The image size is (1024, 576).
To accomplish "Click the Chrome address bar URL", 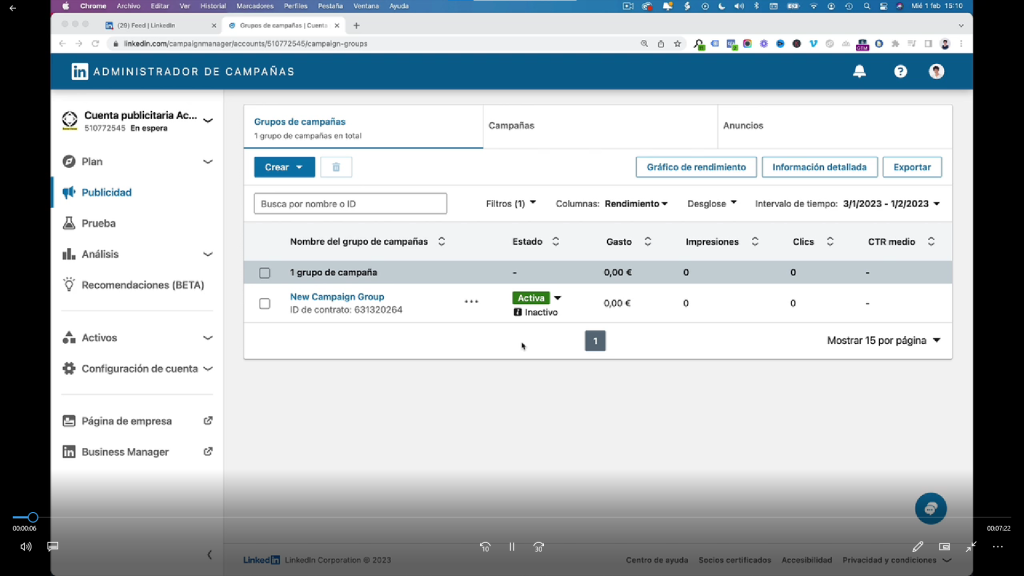I will tap(246, 44).
